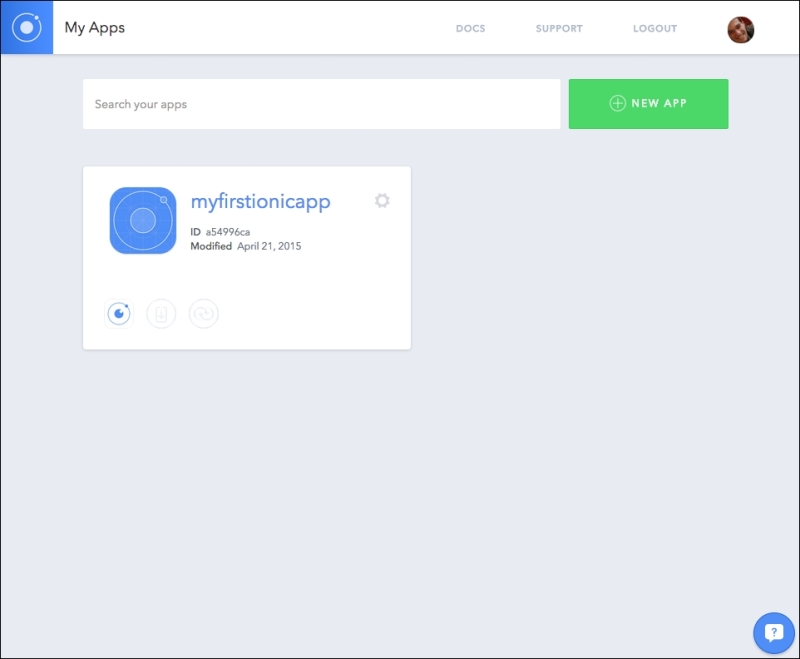The height and width of the screenshot is (659, 800).
Task: Open the help chat bubble button
Action: pyautogui.click(x=773, y=633)
